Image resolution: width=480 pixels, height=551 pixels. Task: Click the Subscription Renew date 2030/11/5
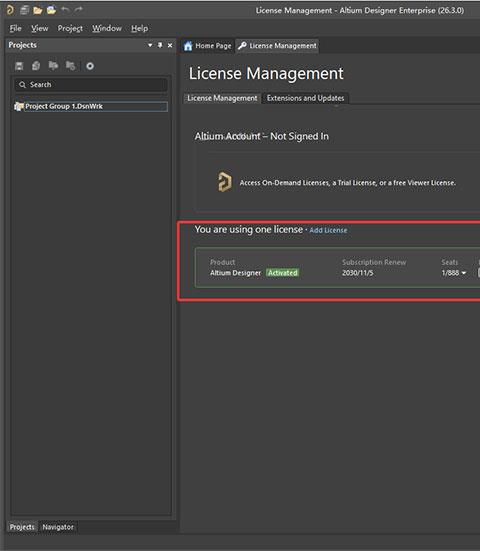[x=358, y=273]
